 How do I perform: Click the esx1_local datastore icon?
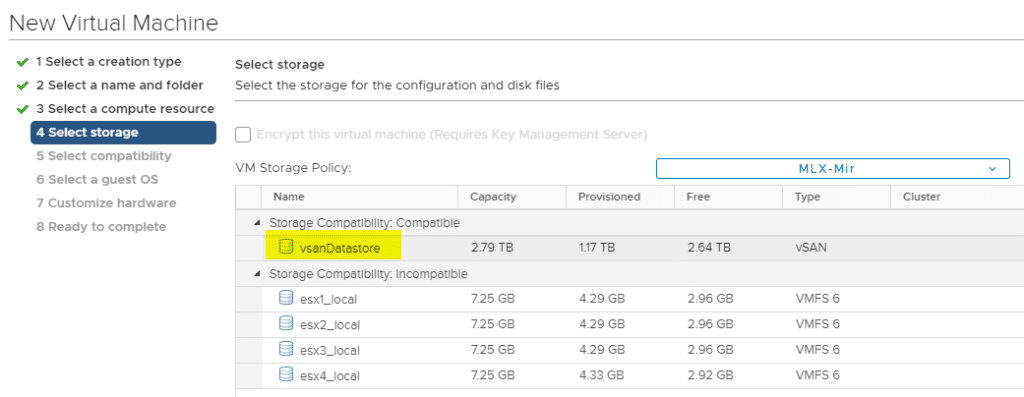[x=285, y=298]
